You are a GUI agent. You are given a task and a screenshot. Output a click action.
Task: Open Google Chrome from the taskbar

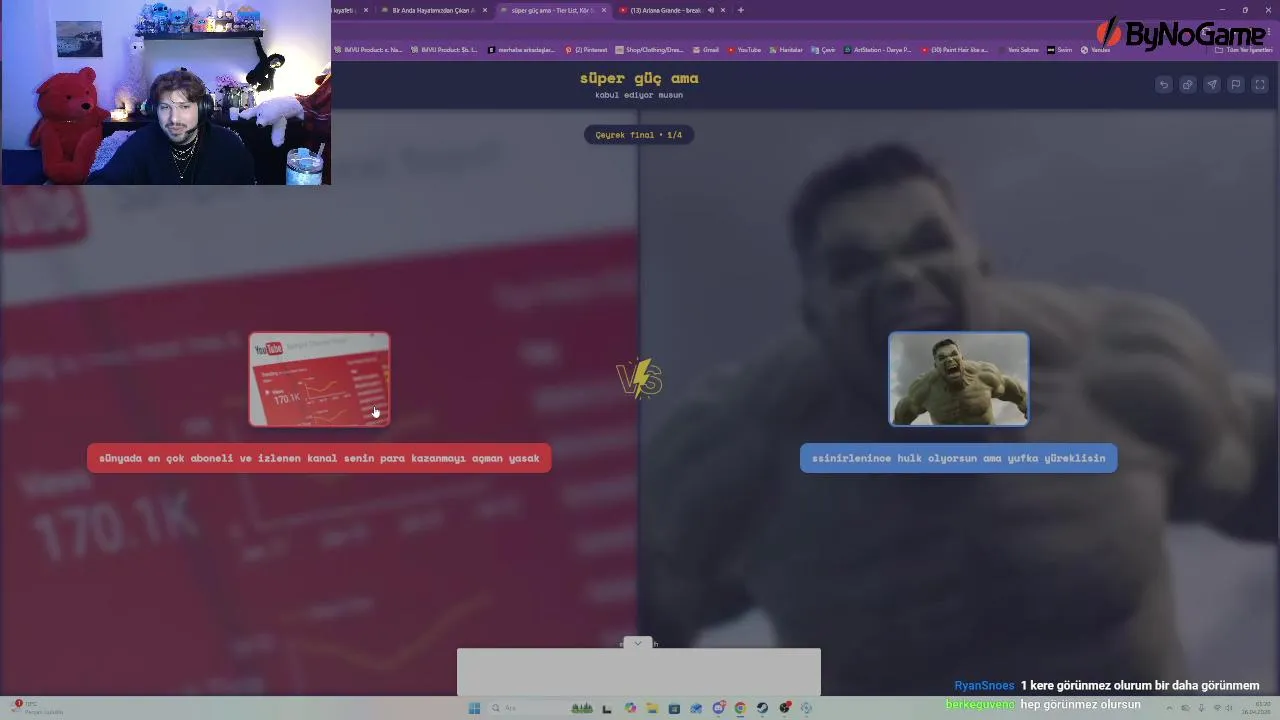pyautogui.click(x=740, y=708)
